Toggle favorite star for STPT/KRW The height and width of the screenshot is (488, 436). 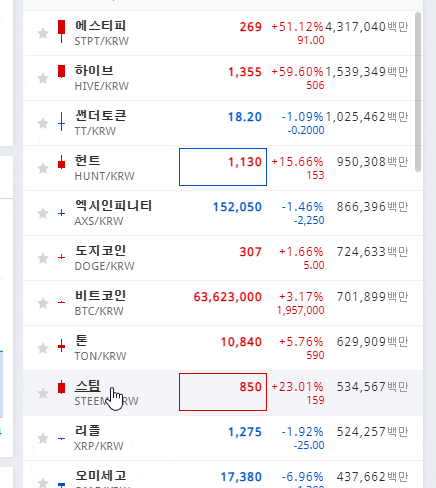tap(43, 33)
